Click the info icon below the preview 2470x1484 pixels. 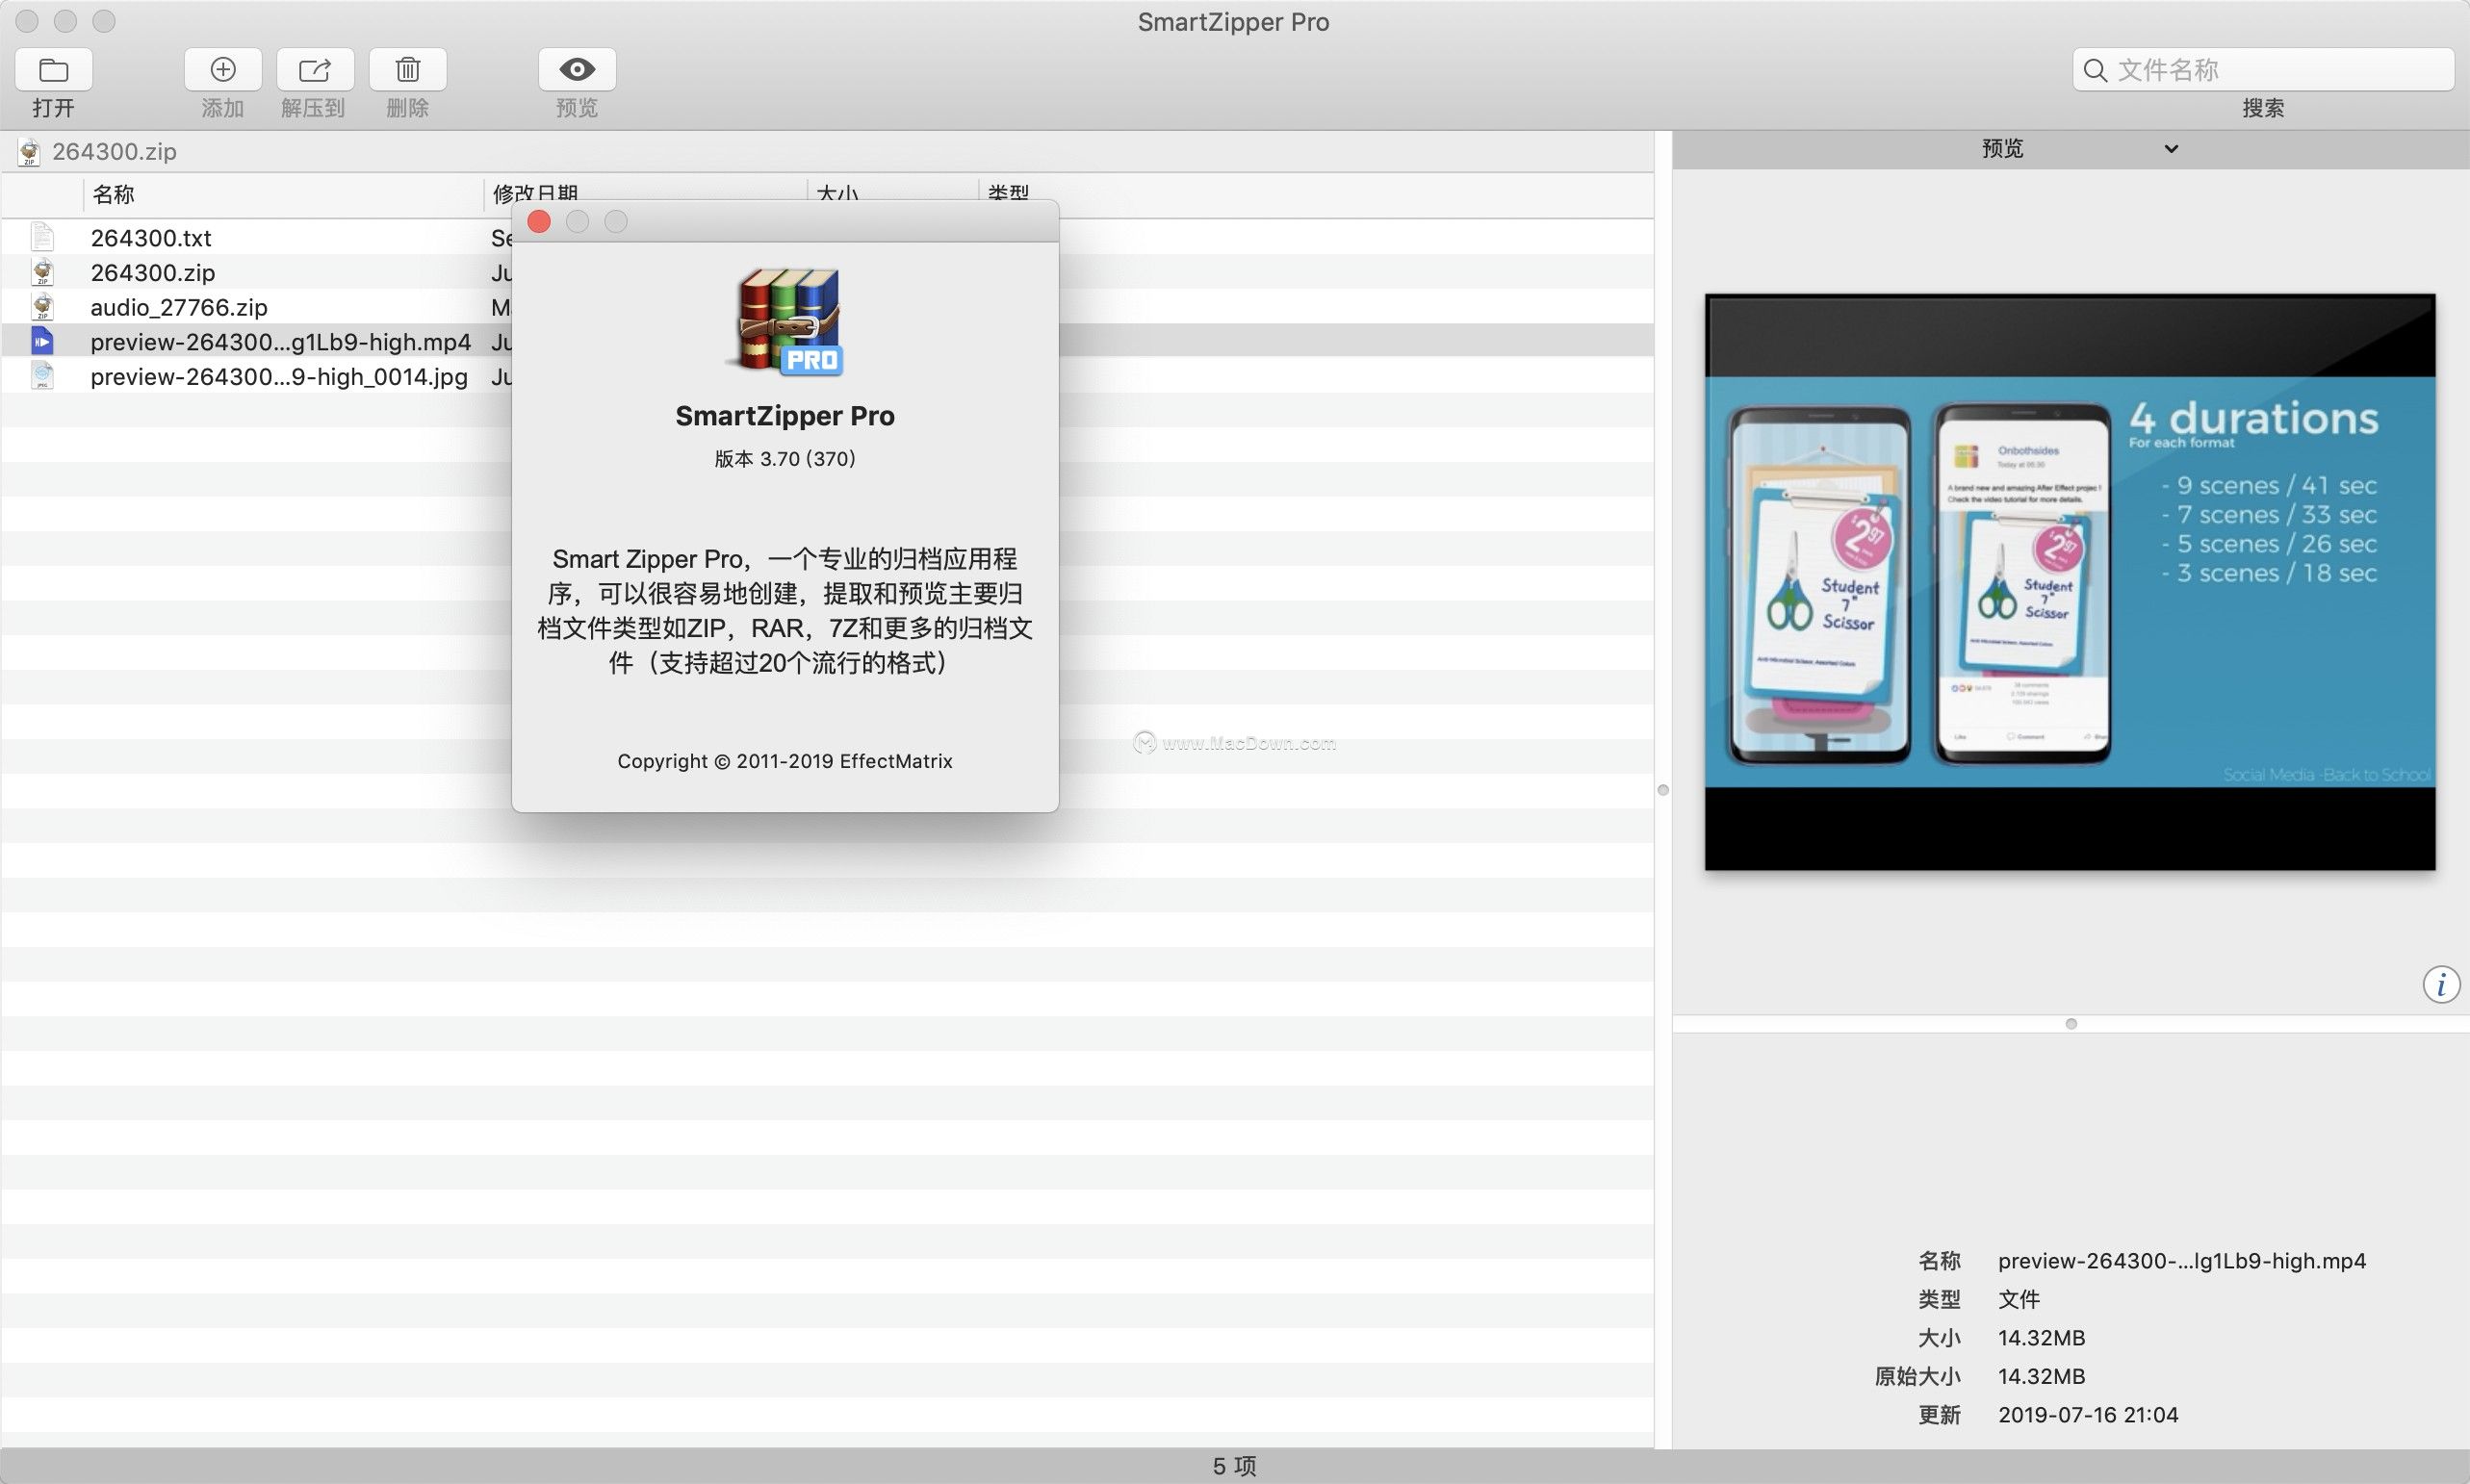tap(2441, 985)
